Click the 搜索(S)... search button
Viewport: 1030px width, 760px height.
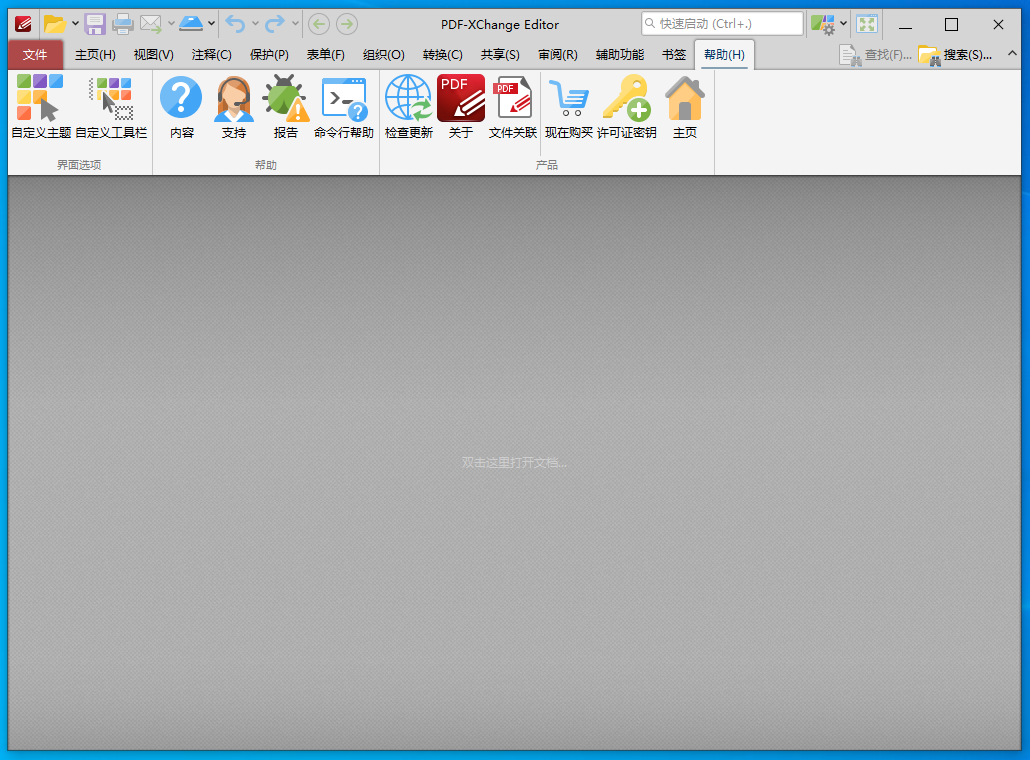tap(956, 55)
